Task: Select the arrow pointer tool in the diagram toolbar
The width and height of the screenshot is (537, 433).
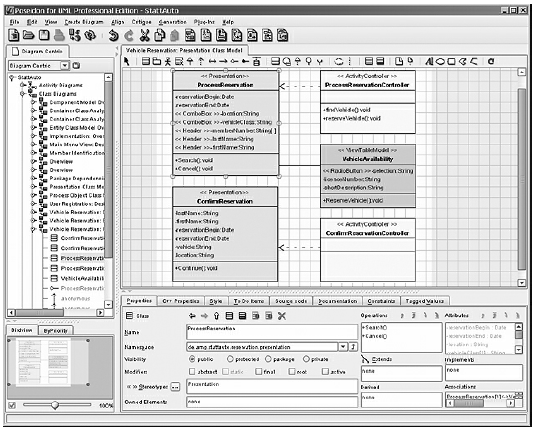Action: (127, 61)
